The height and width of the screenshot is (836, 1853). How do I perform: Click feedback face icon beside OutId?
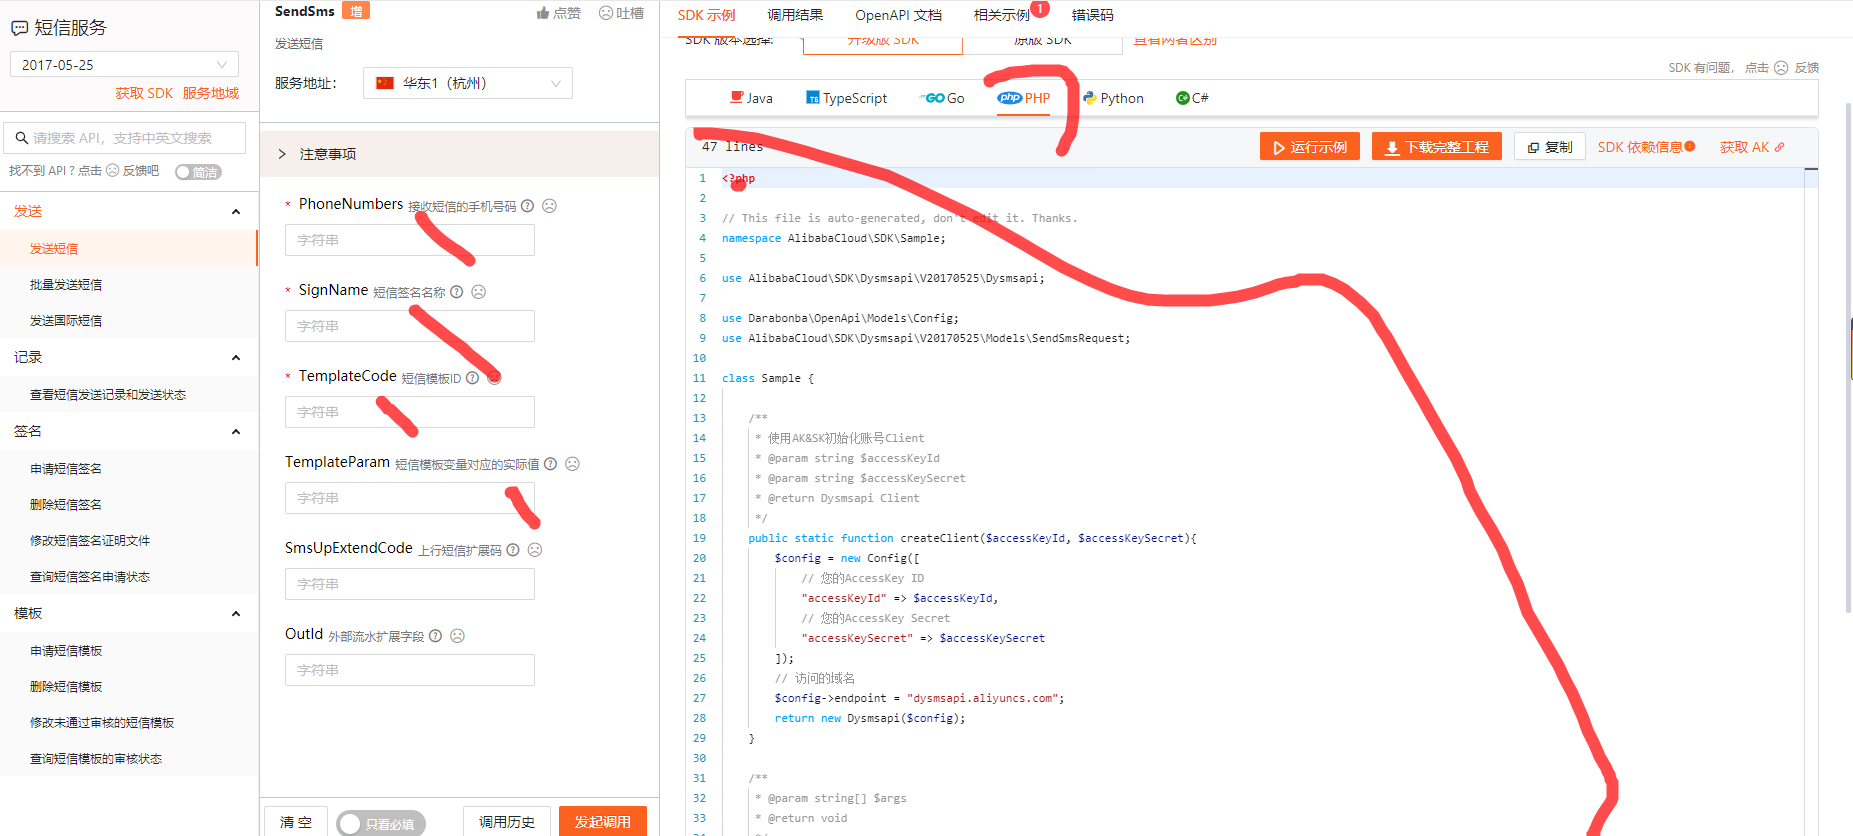457,636
